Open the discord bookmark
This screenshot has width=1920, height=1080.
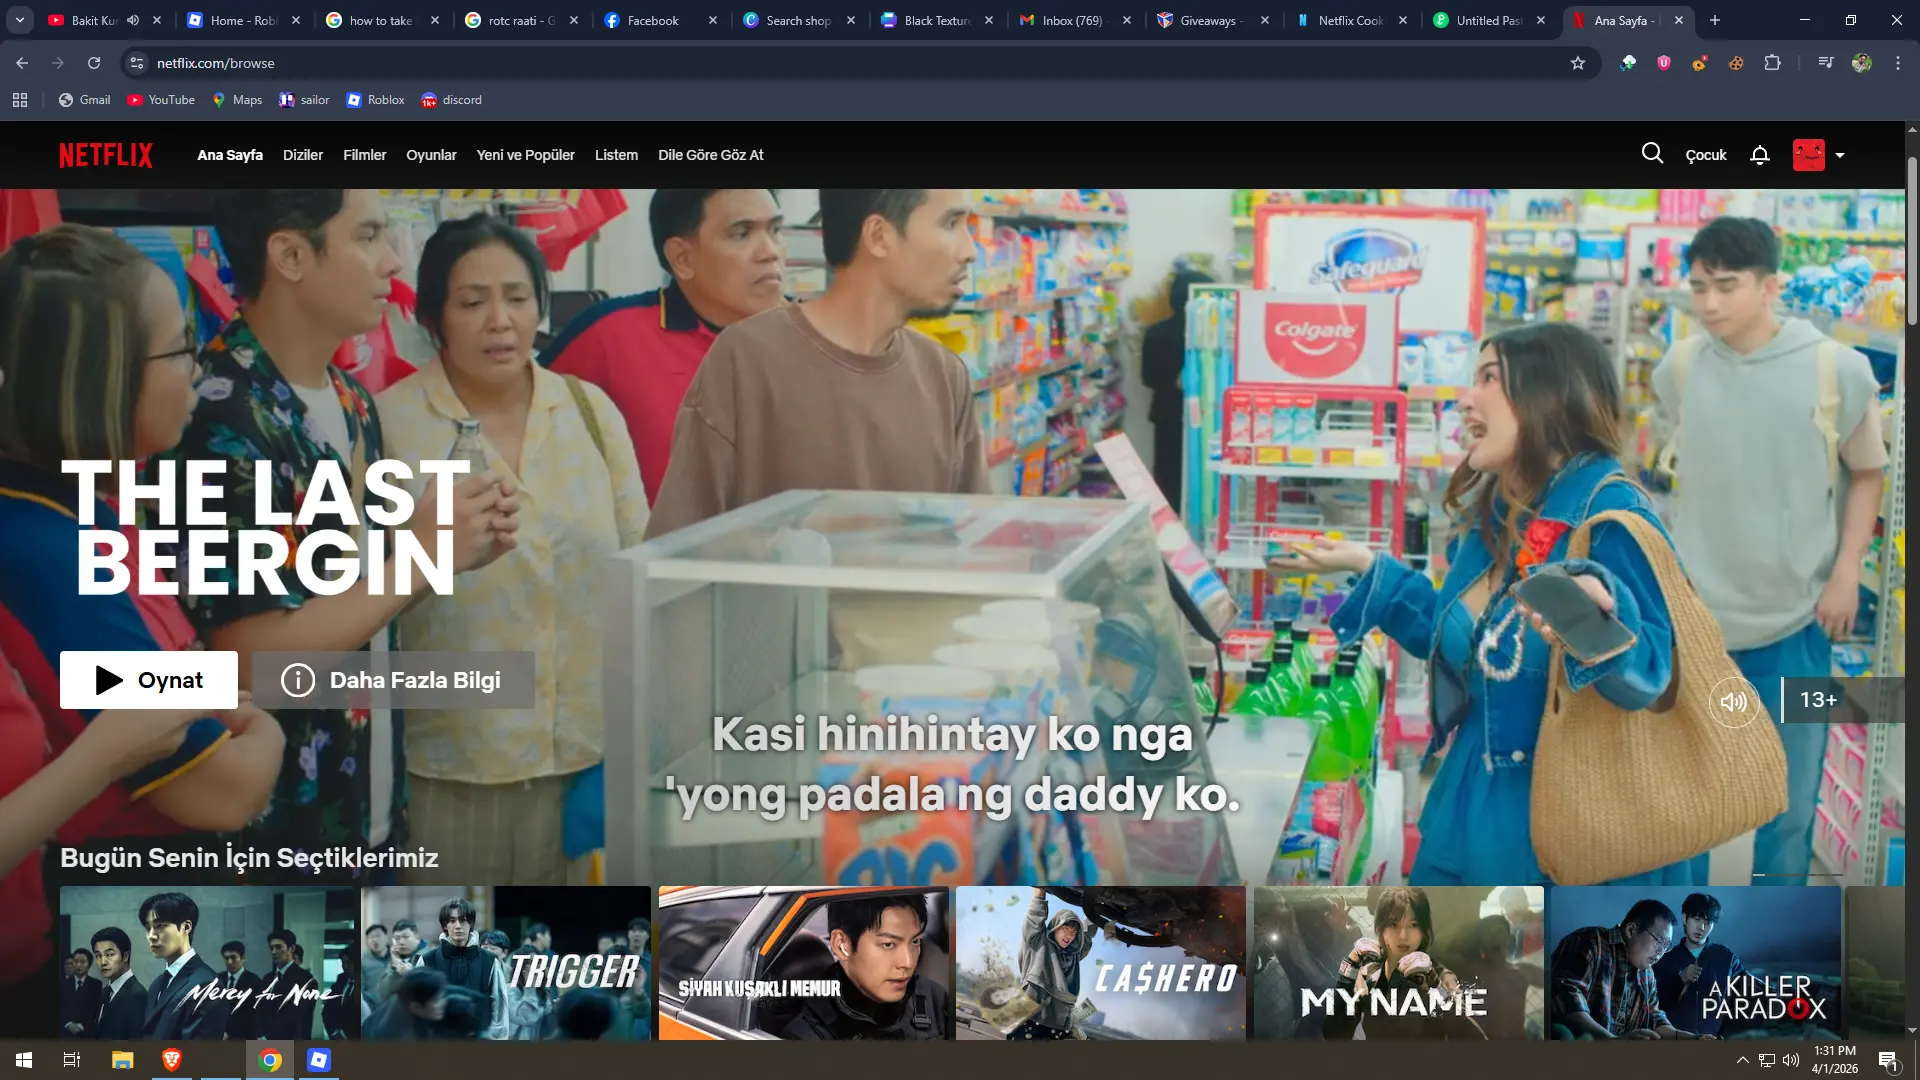pos(451,100)
